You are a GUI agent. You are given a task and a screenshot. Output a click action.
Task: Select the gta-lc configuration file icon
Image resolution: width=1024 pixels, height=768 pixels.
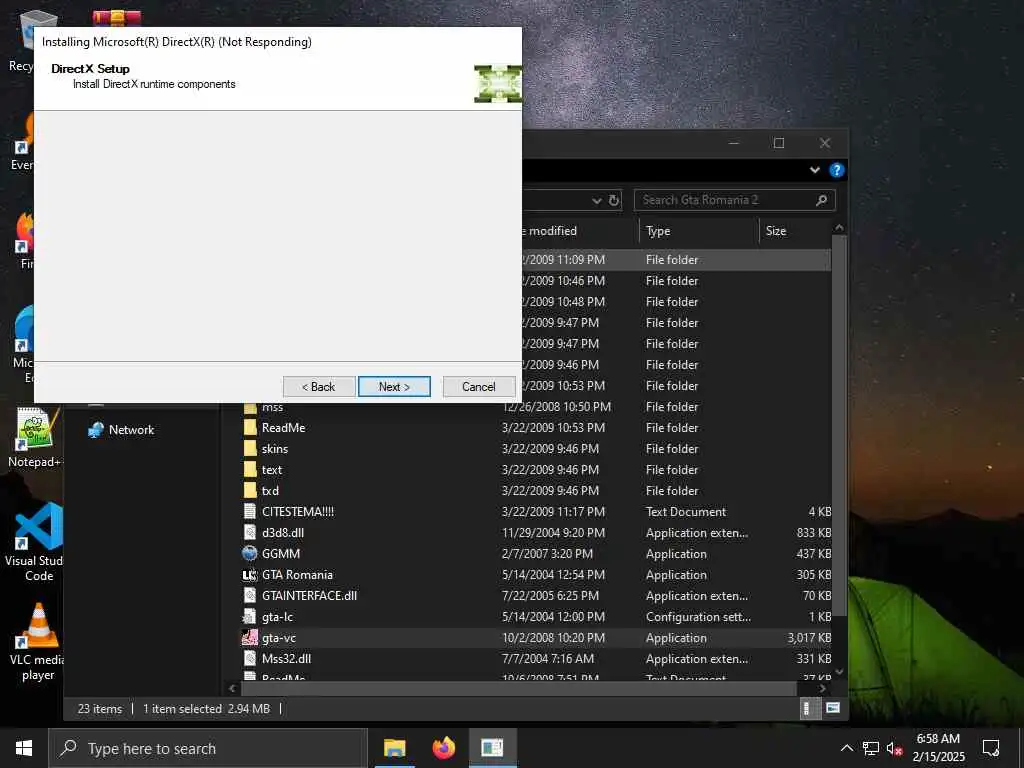[x=249, y=616]
